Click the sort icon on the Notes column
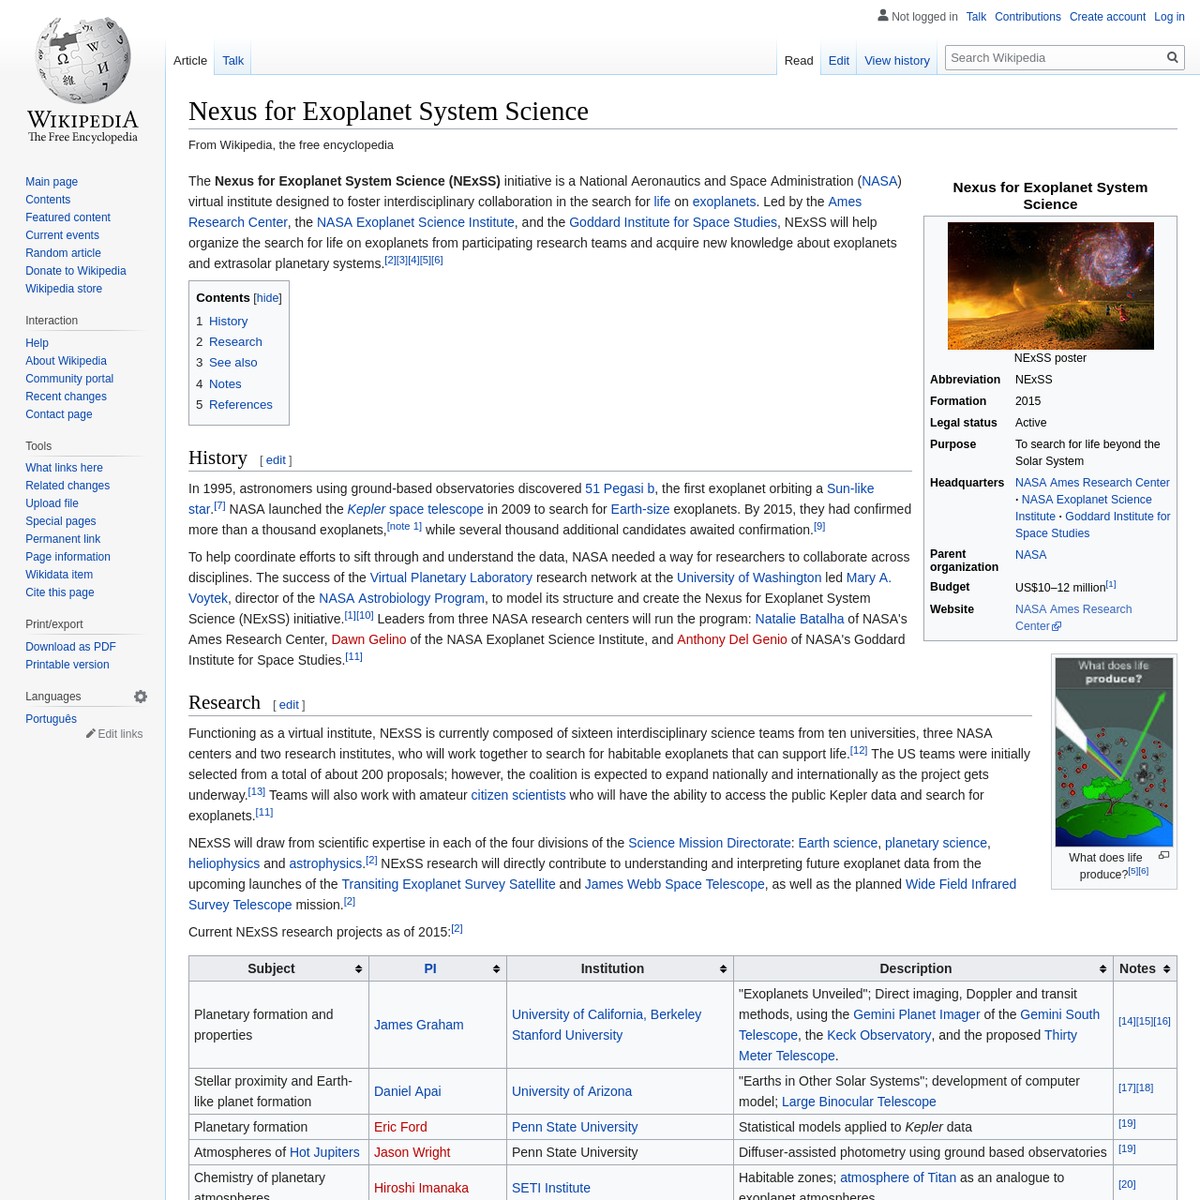 tap(1166, 968)
